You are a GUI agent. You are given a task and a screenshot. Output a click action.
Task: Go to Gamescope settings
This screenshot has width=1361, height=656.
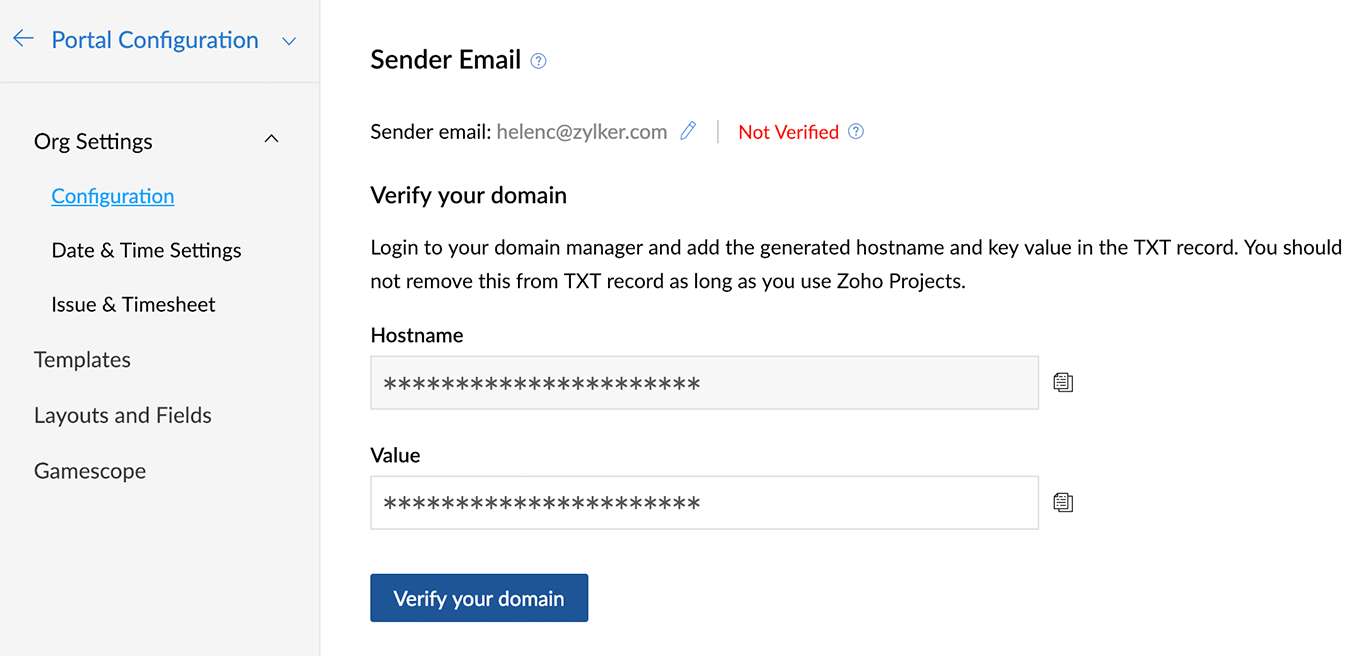pos(90,471)
